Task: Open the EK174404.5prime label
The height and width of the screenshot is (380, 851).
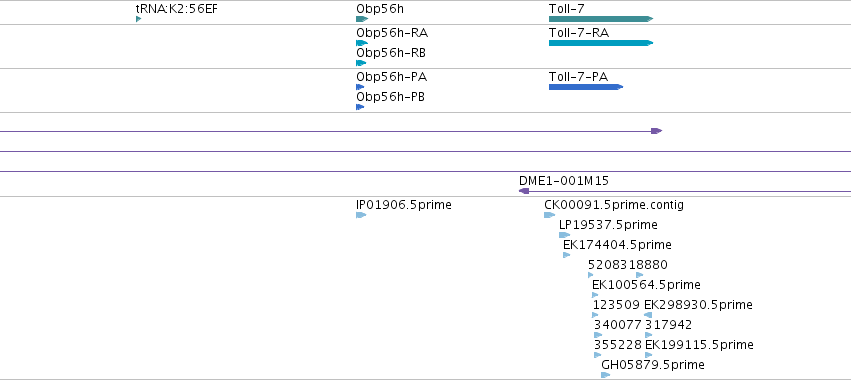Action: click(x=617, y=245)
